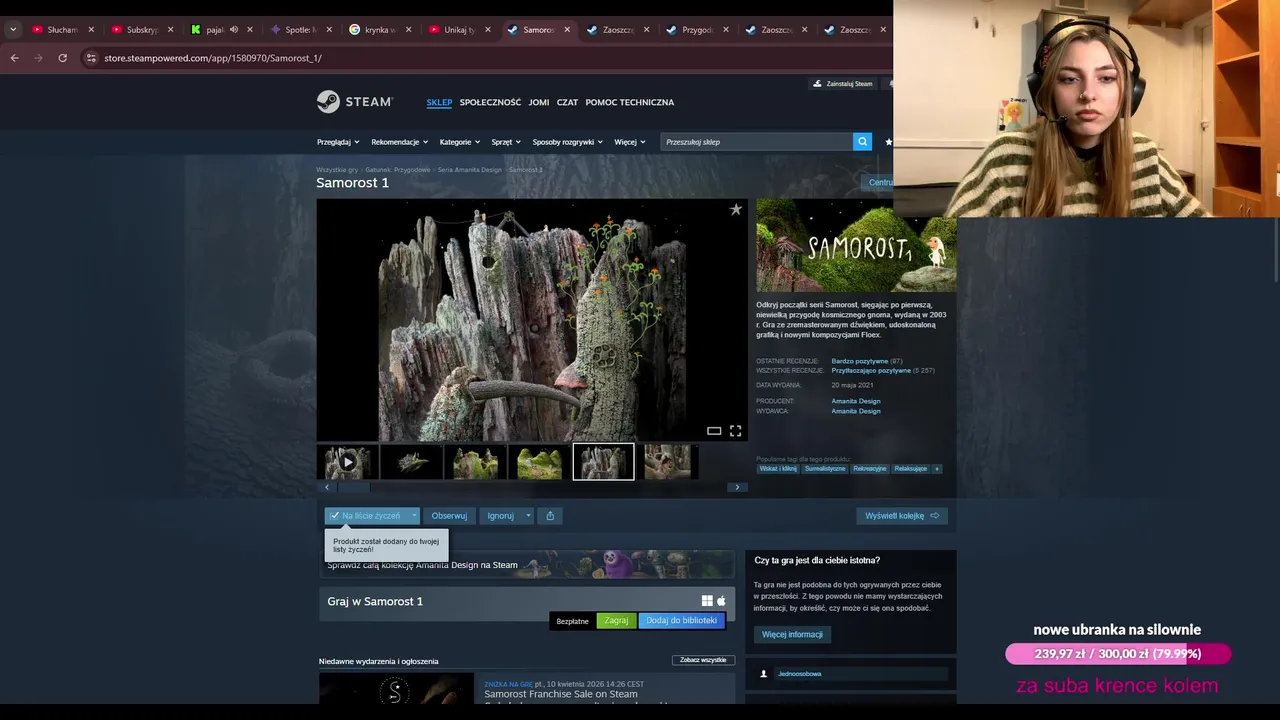
Task: Open the Więcej dropdown menu
Action: coord(630,142)
